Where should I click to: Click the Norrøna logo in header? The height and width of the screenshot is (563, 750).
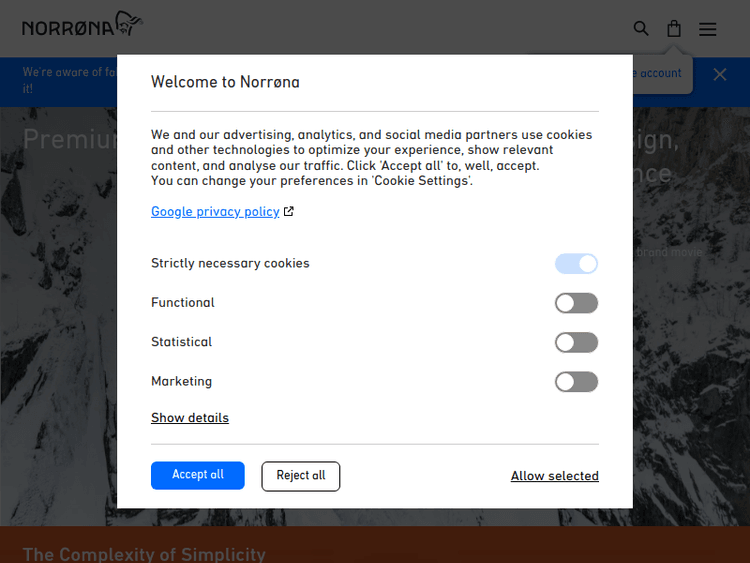point(82,26)
